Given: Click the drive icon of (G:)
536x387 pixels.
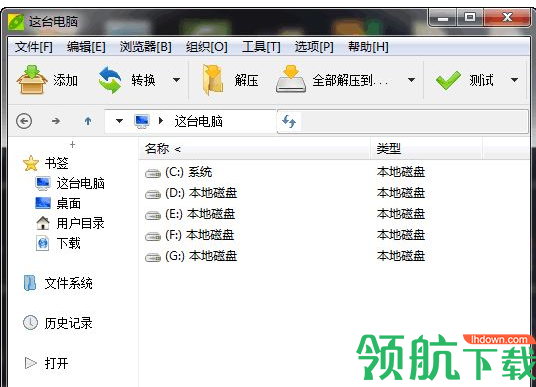Looking at the screenshot, I should coord(152,257).
